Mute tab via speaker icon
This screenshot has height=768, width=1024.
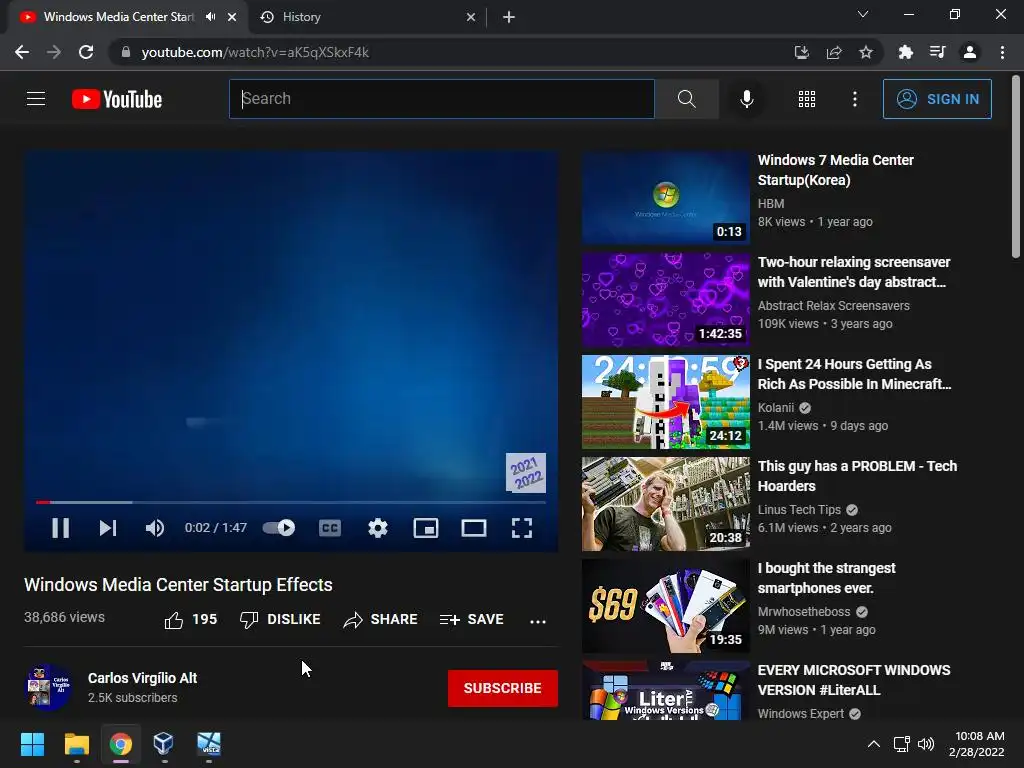click(210, 17)
